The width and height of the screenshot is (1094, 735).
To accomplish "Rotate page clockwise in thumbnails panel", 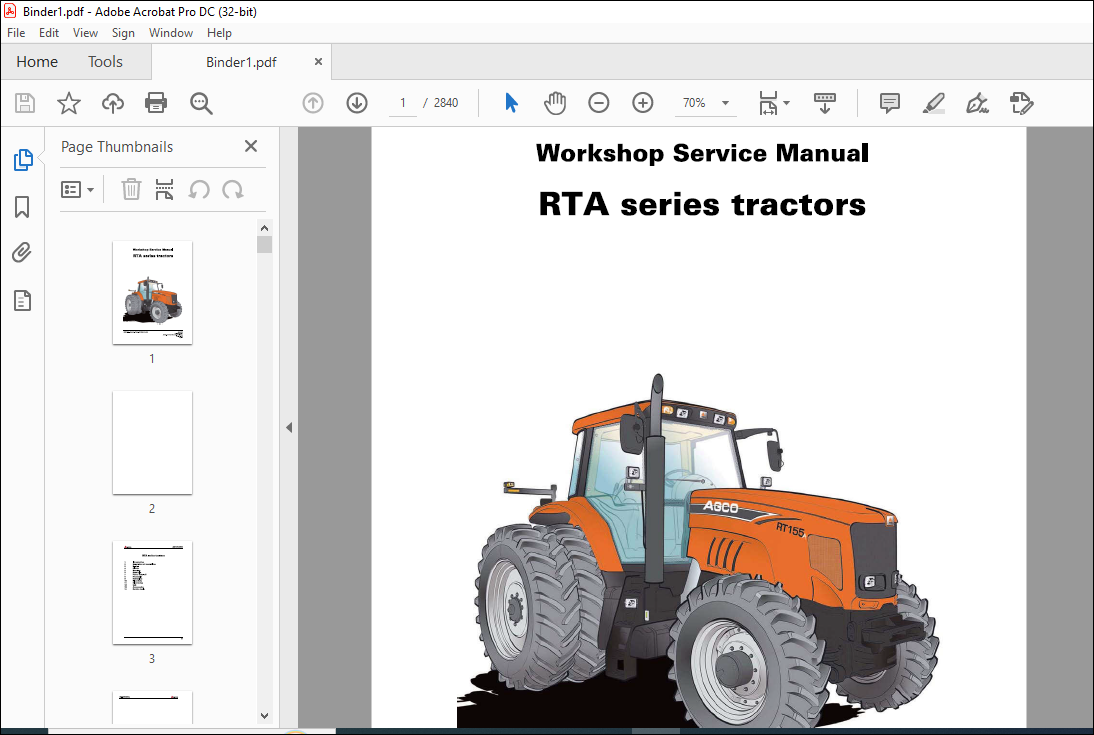I will (x=232, y=189).
